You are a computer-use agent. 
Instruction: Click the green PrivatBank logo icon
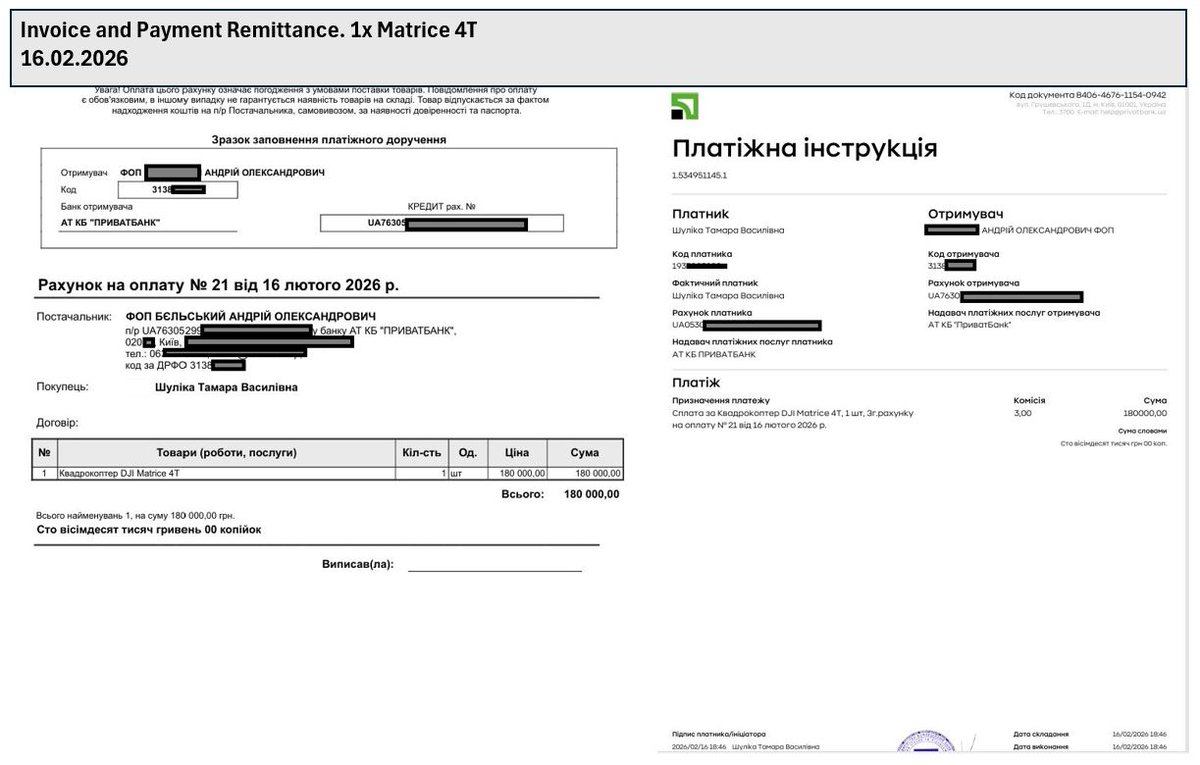tap(685, 106)
